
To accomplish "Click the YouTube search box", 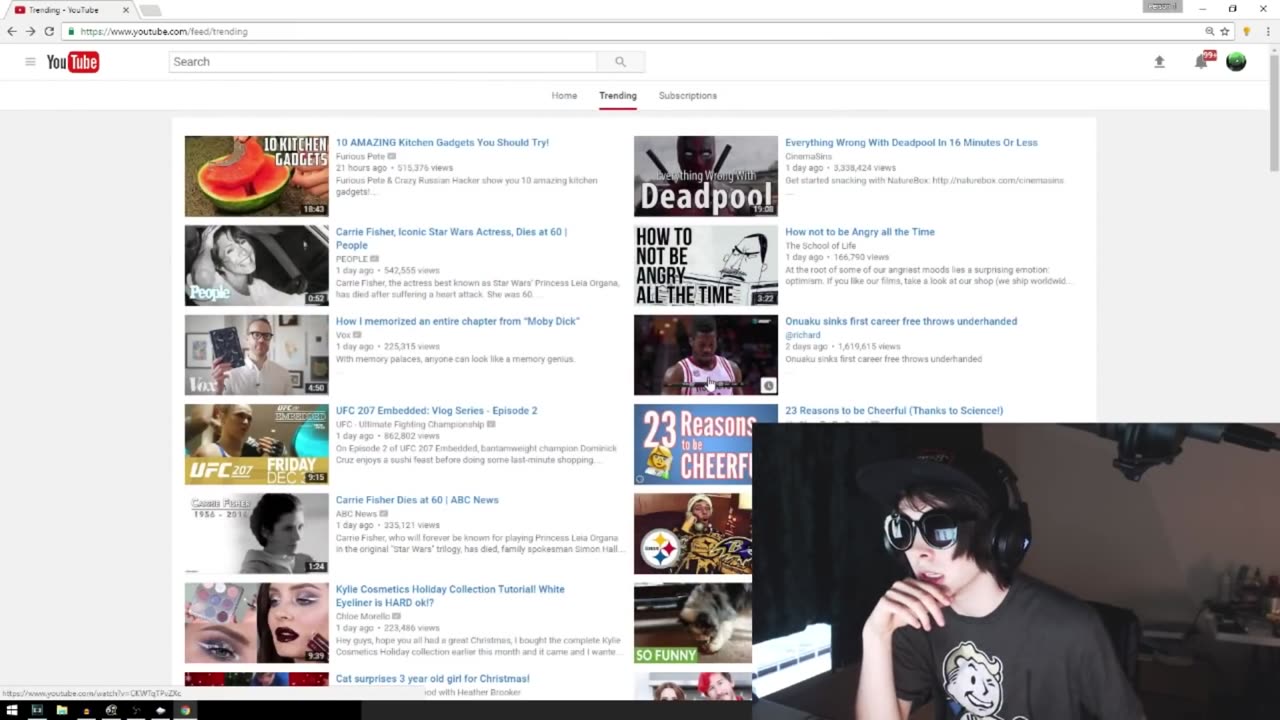I will click(x=383, y=62).
